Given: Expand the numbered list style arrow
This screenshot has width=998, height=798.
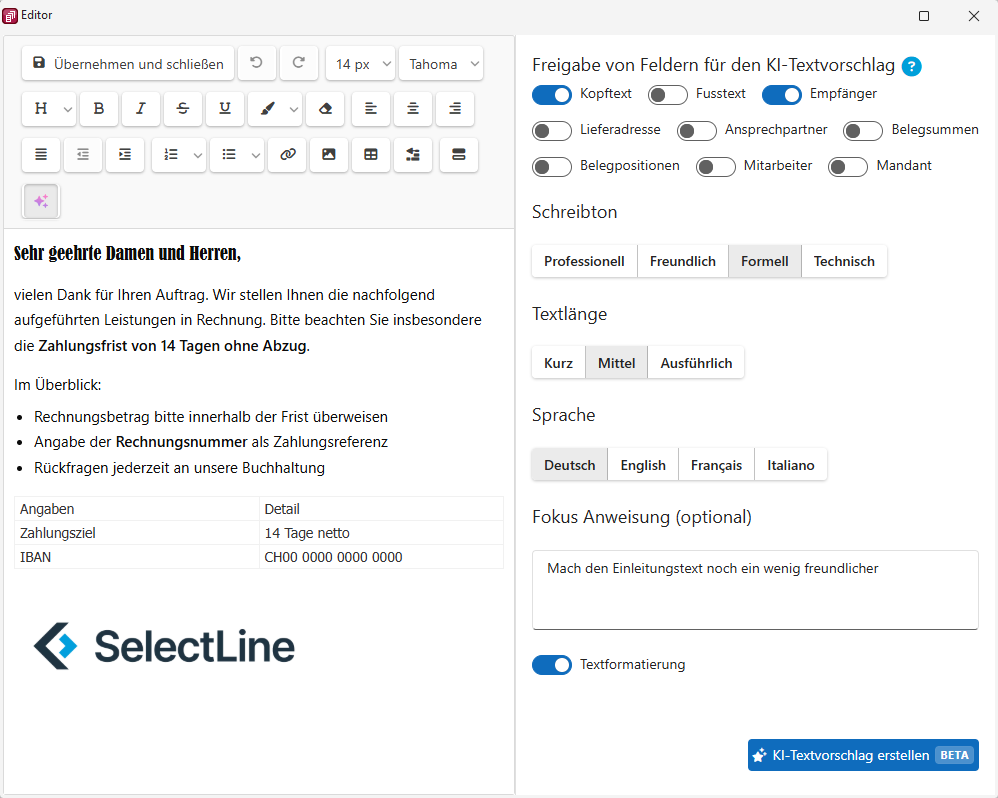Looking at the screenshot, I should pos(198,155).
